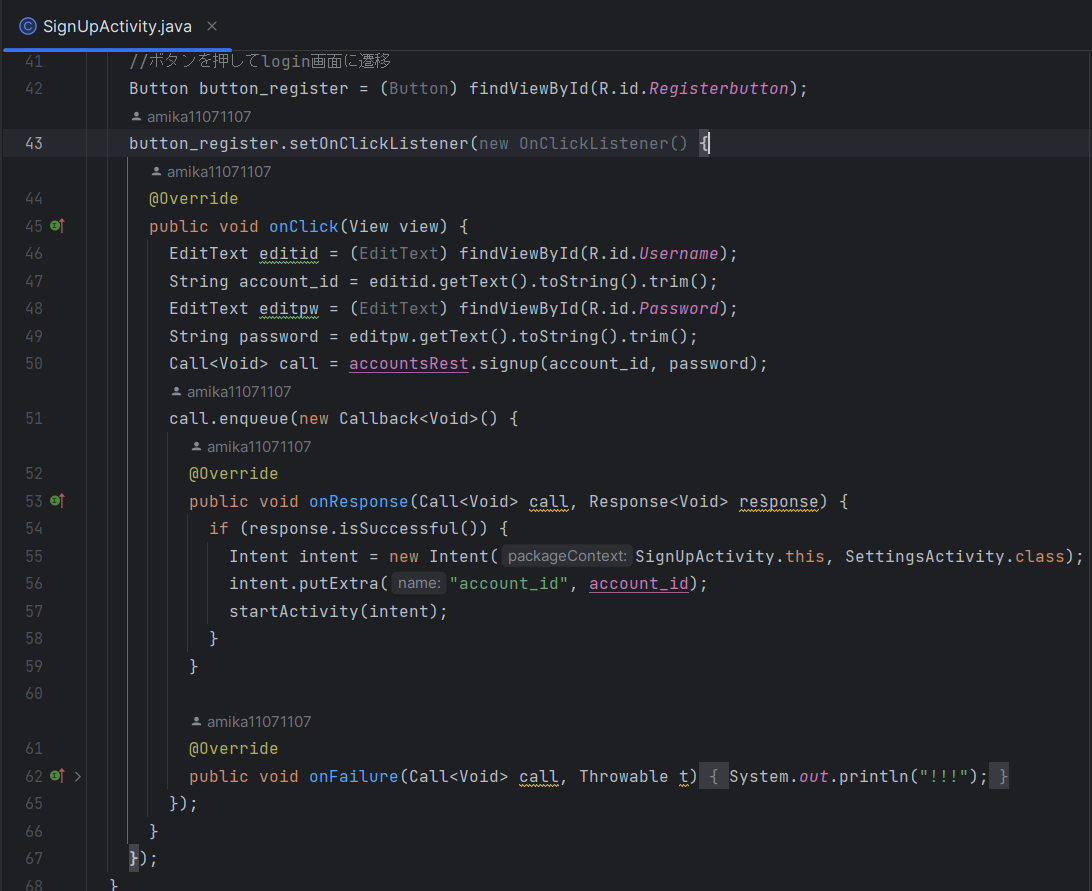The height and width of the screenshot is (891, 1092).
Task: Click the accountsRest field reference on line 50
Action: coord(409,364)
